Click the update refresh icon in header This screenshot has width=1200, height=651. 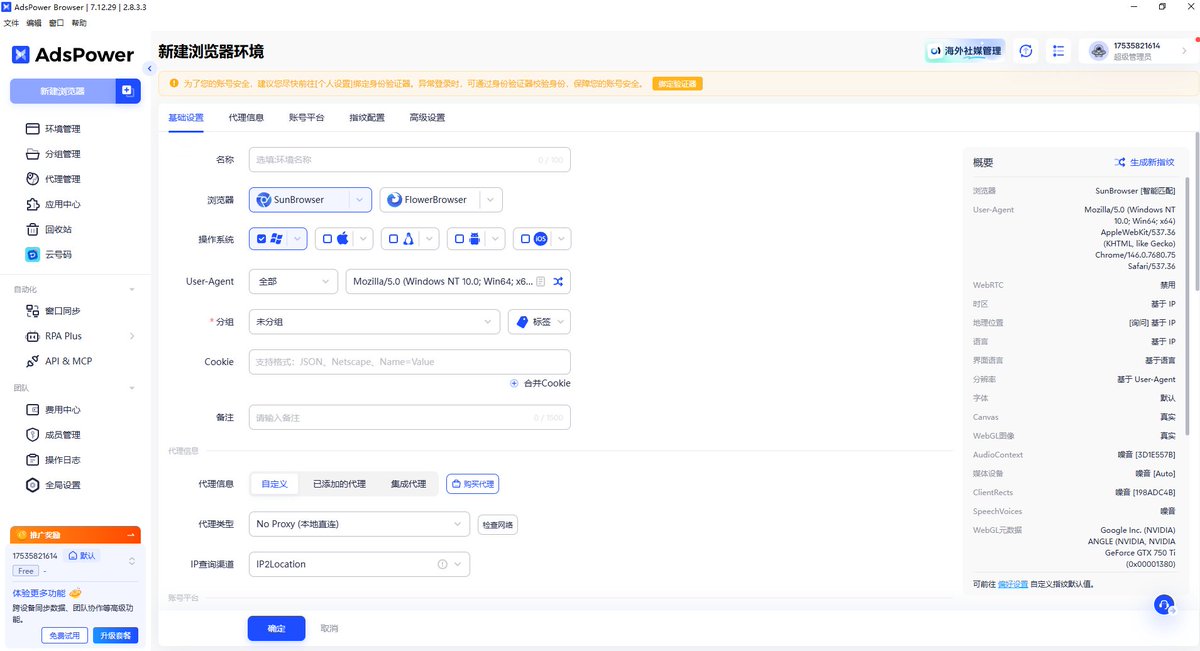(x=1026, y=51)
